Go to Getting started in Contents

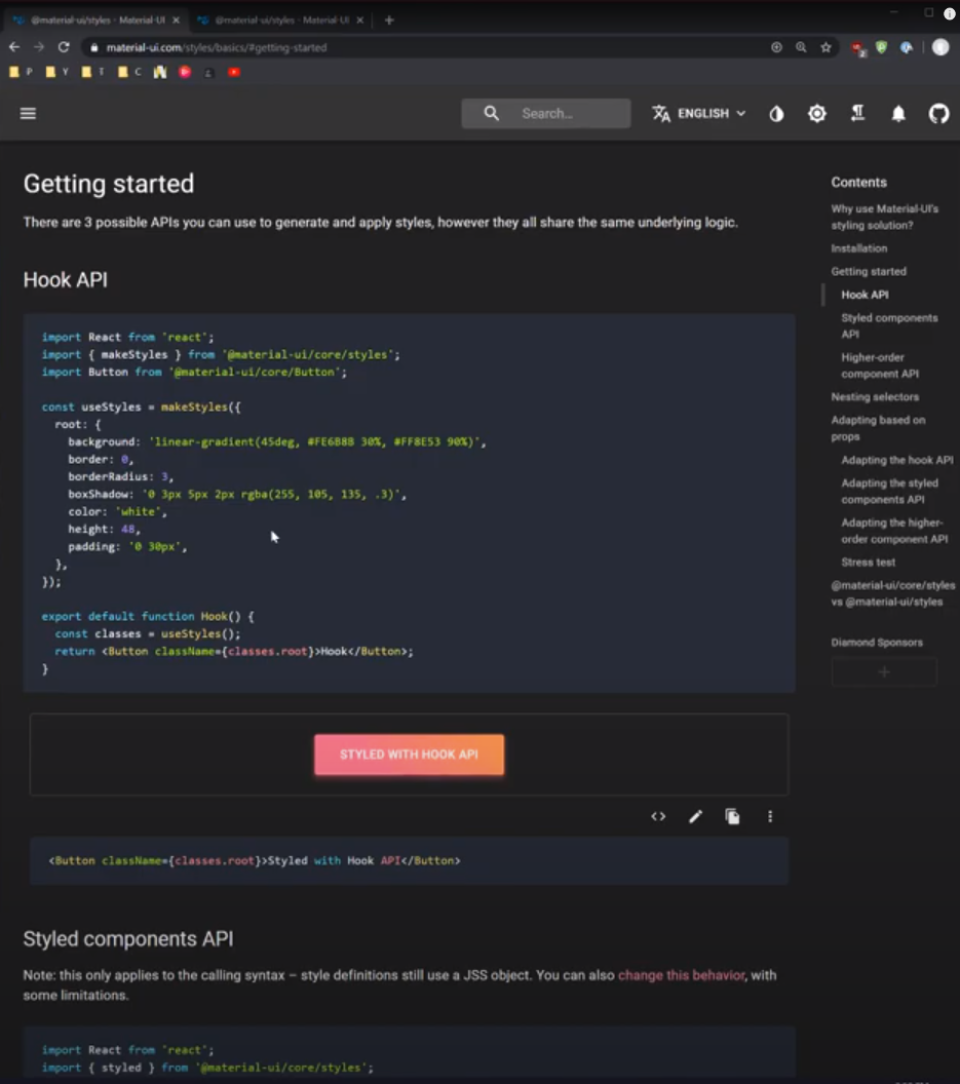tap(869, 271)
